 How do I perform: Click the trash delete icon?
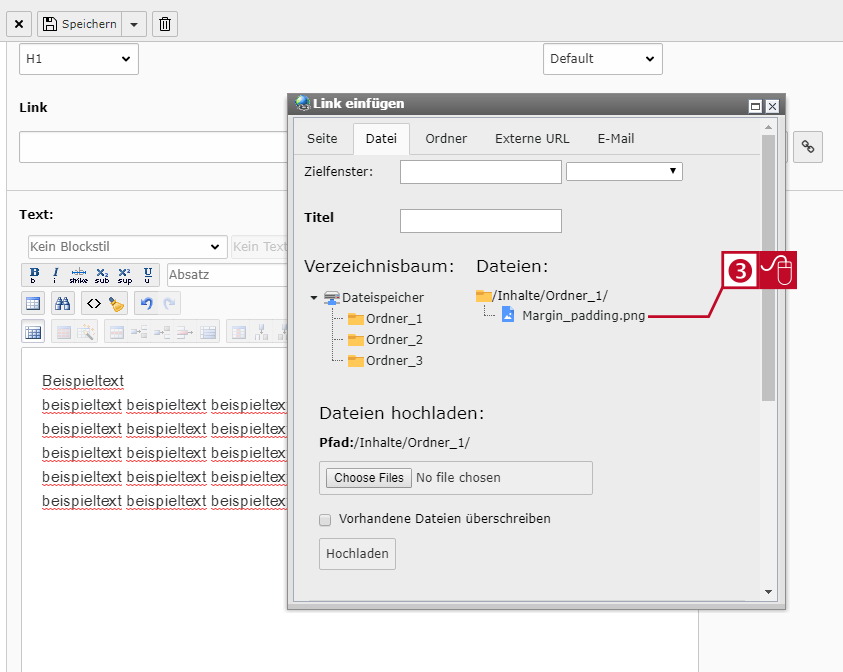(165, 24)
